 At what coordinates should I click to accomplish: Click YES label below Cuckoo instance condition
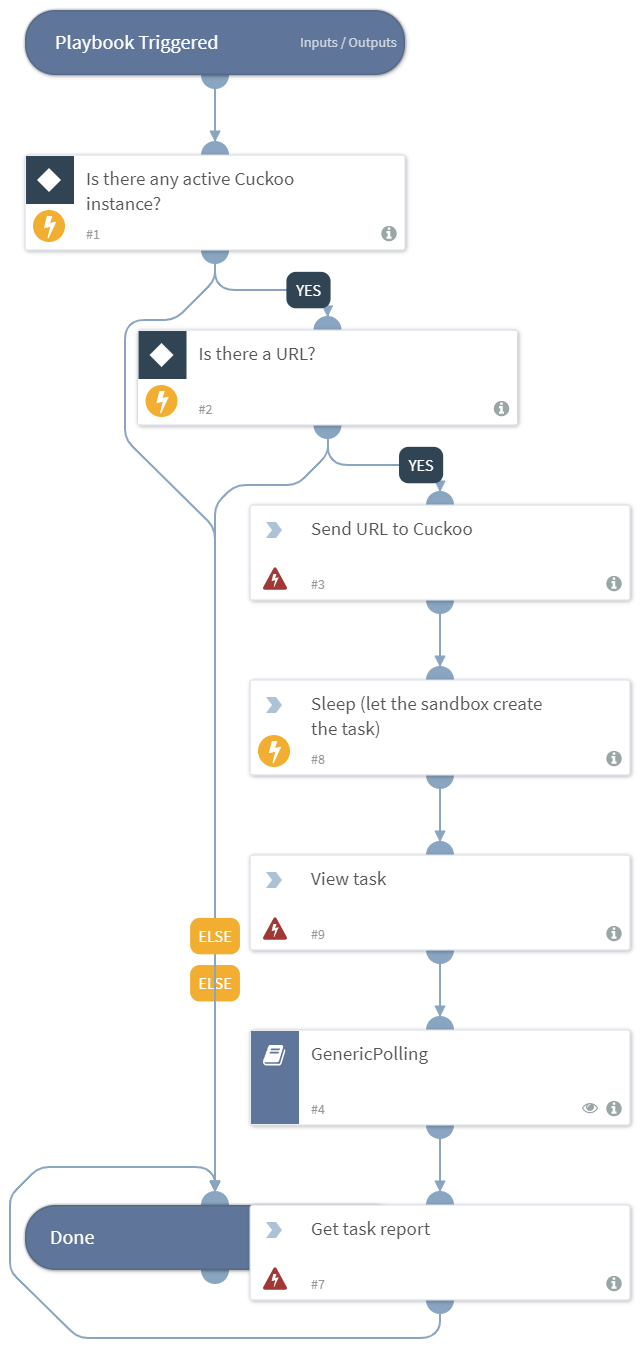click(x=308, y=290)
